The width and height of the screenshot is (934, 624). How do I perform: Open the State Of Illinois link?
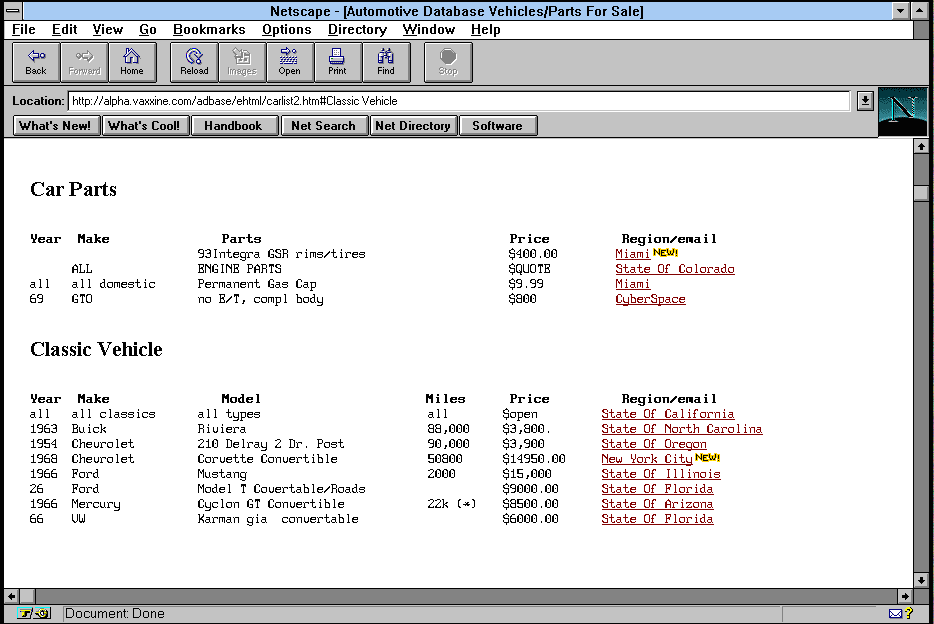(x=661, y=474)
